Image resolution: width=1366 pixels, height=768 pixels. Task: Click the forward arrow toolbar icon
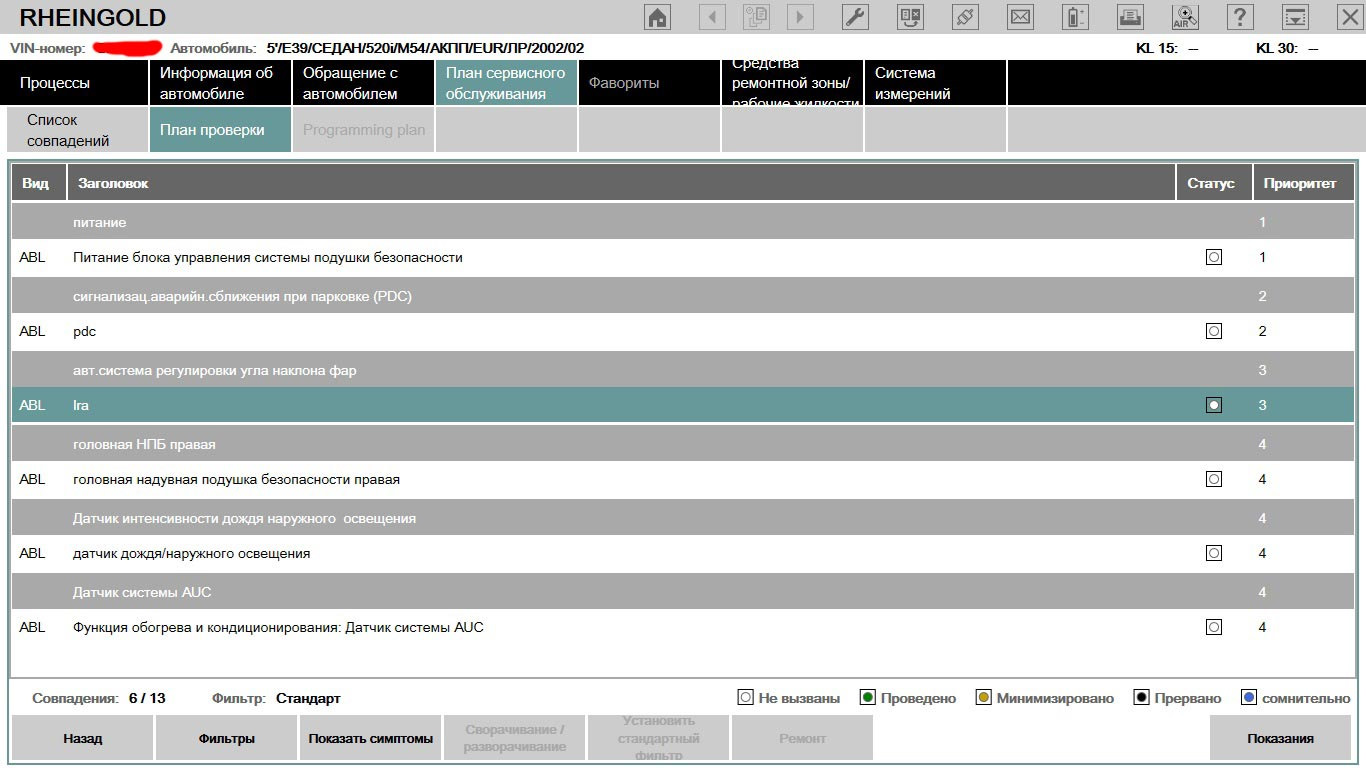pyautogui.click(x=800, y=17)
